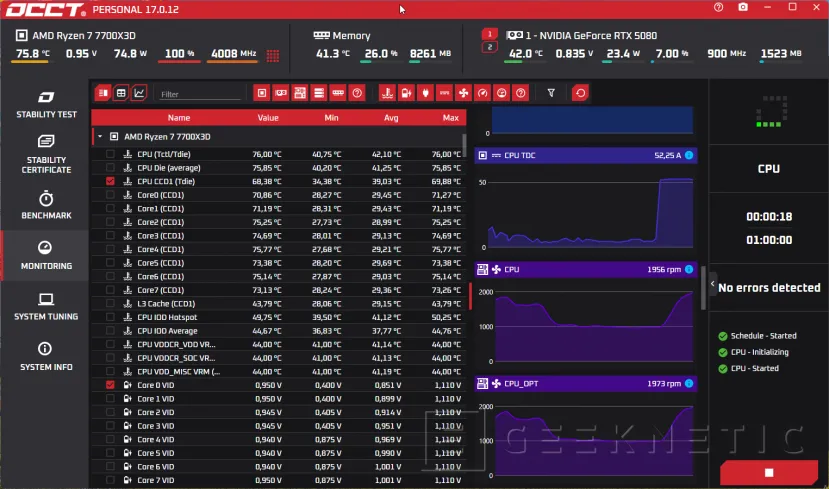Toggle voltage sensor type filter

tap(407, 93)
